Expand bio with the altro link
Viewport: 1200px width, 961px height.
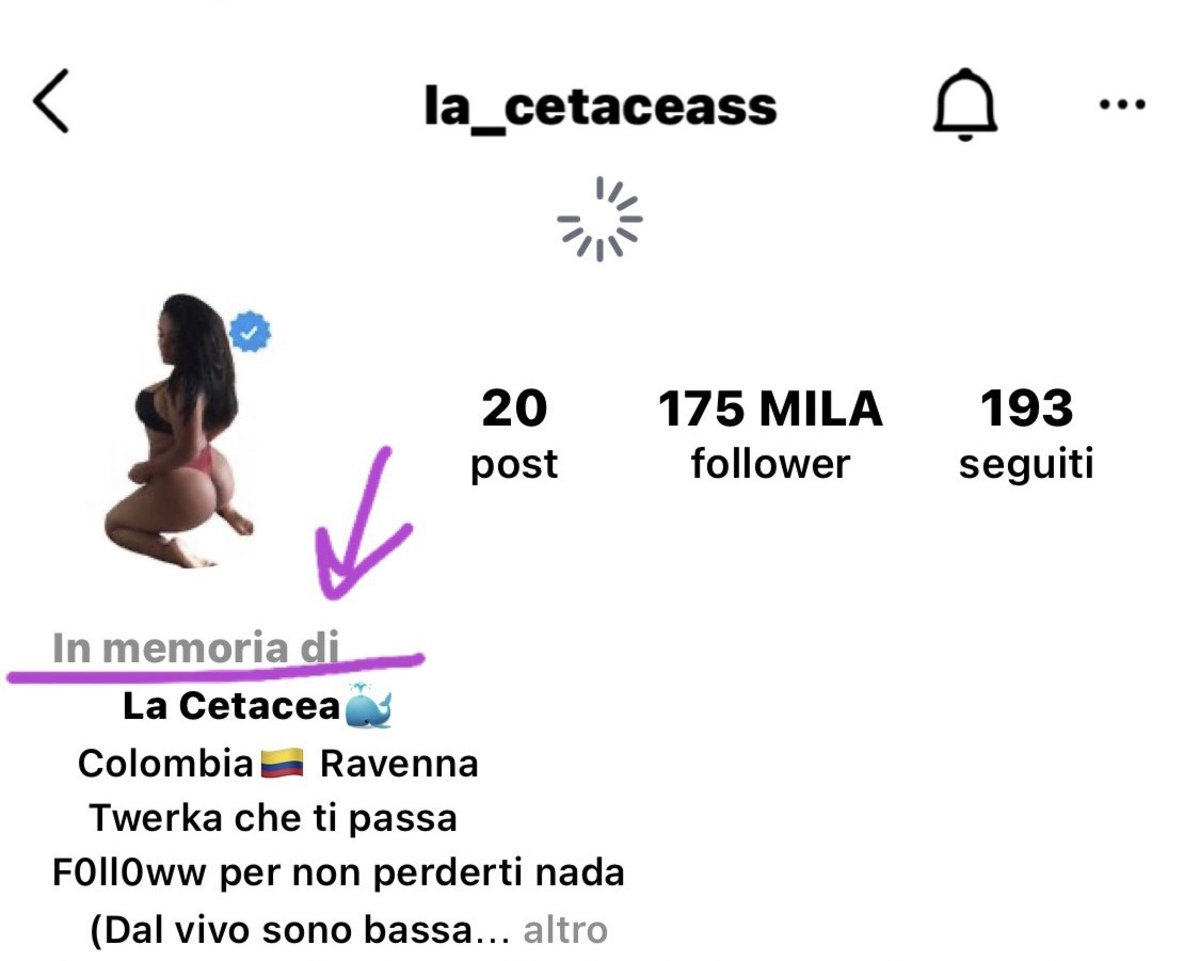tap(565, 930)
